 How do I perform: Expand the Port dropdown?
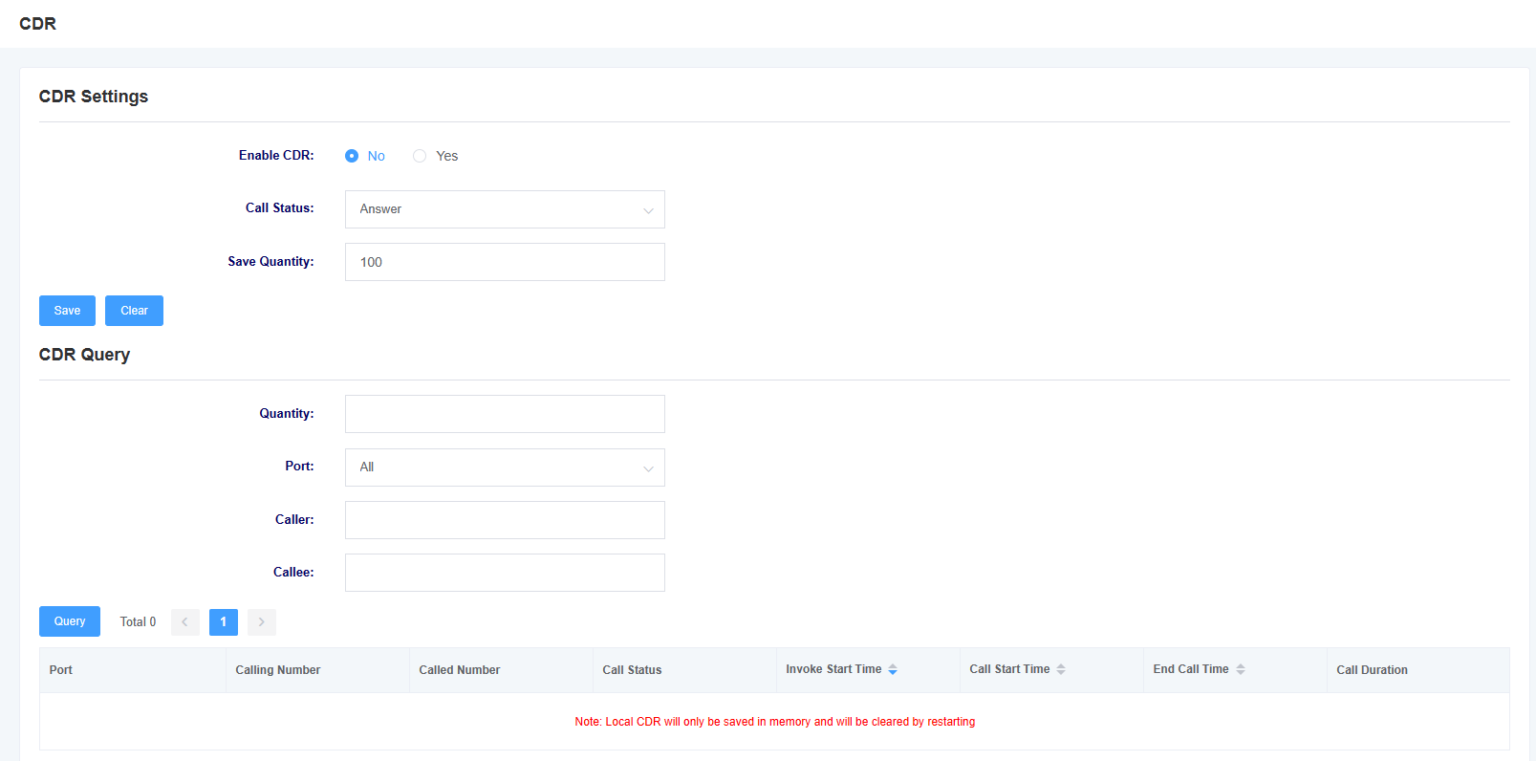click(504, 467)
